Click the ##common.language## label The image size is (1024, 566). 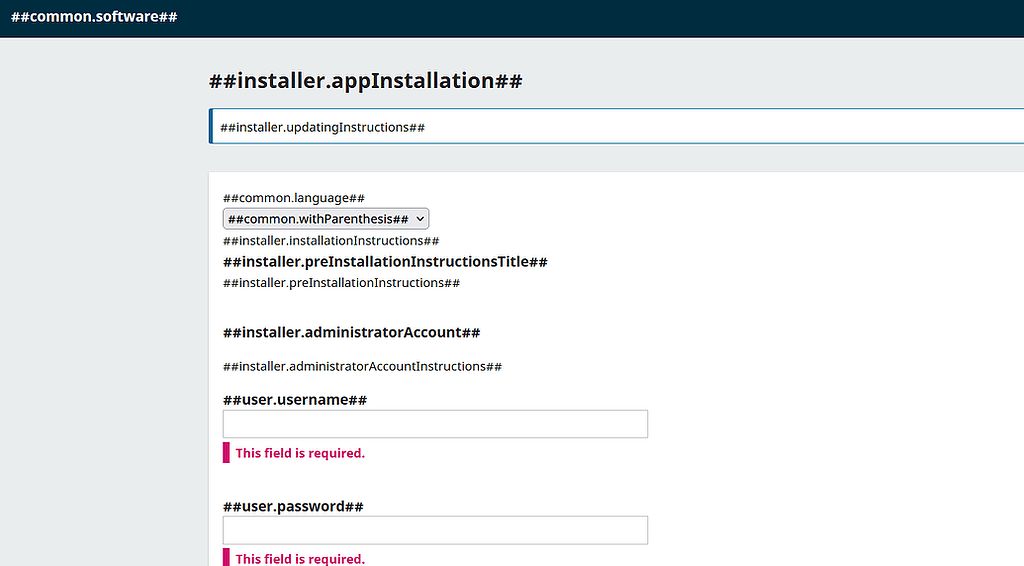294,198
